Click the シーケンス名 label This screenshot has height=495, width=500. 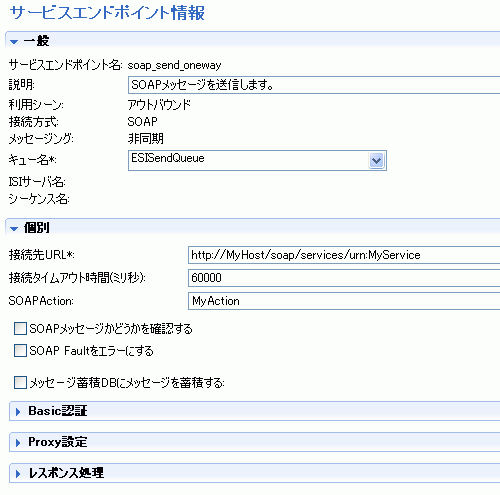(x=39, y=199)
